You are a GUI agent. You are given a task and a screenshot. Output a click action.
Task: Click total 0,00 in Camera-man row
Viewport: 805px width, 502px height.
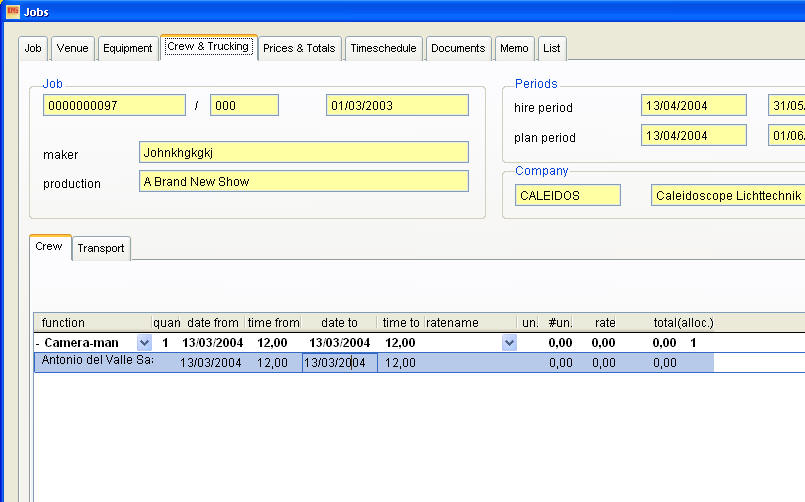[x=664, y=343]
